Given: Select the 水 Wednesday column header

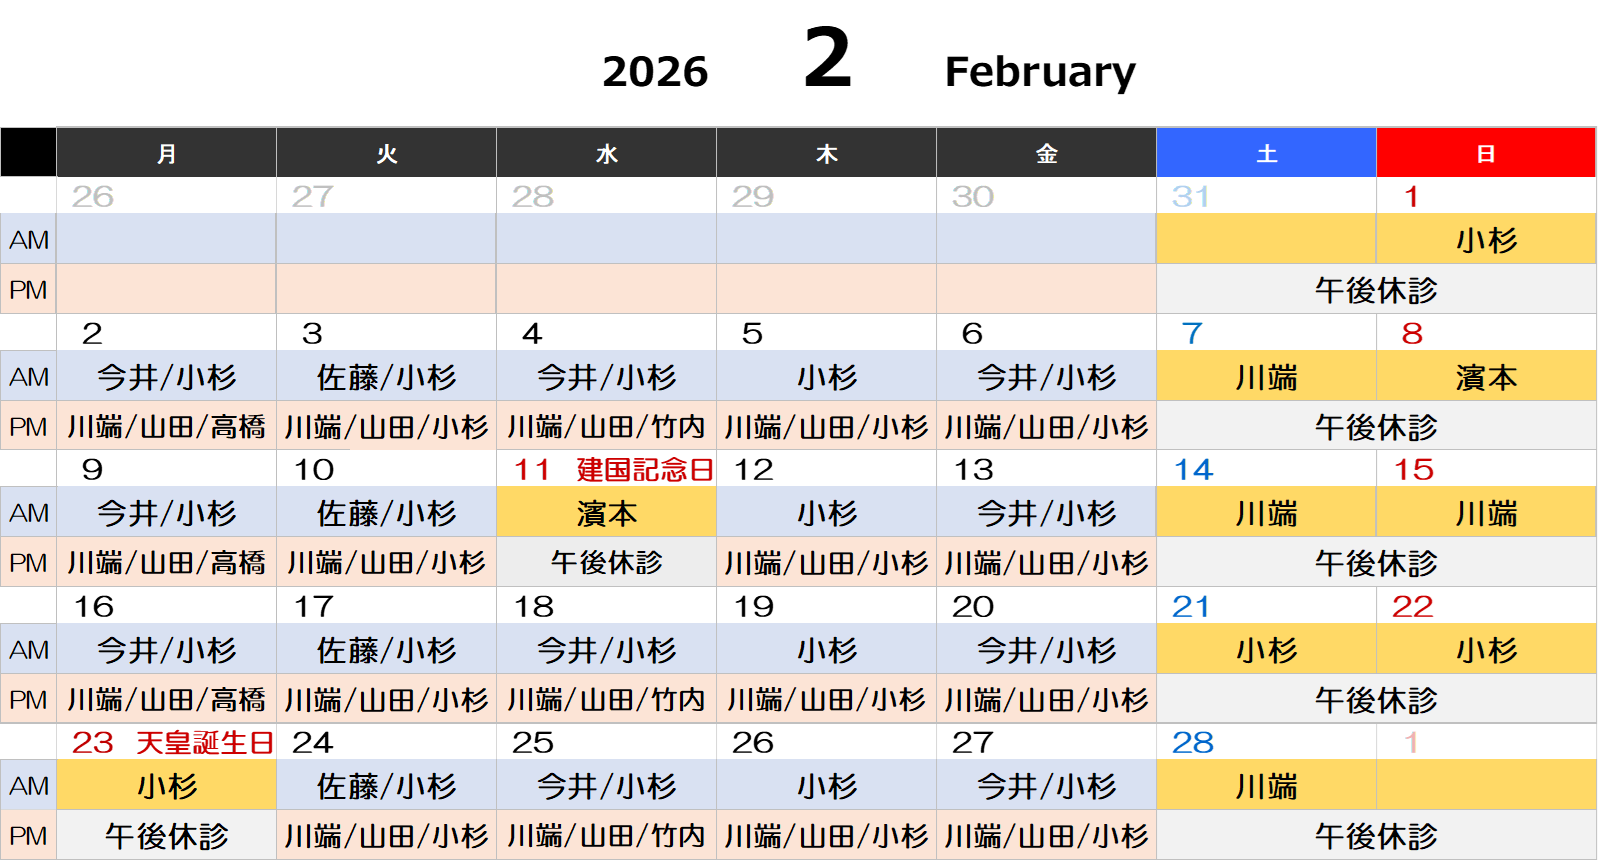Looking at the screenshot, I should pos(606,153).
